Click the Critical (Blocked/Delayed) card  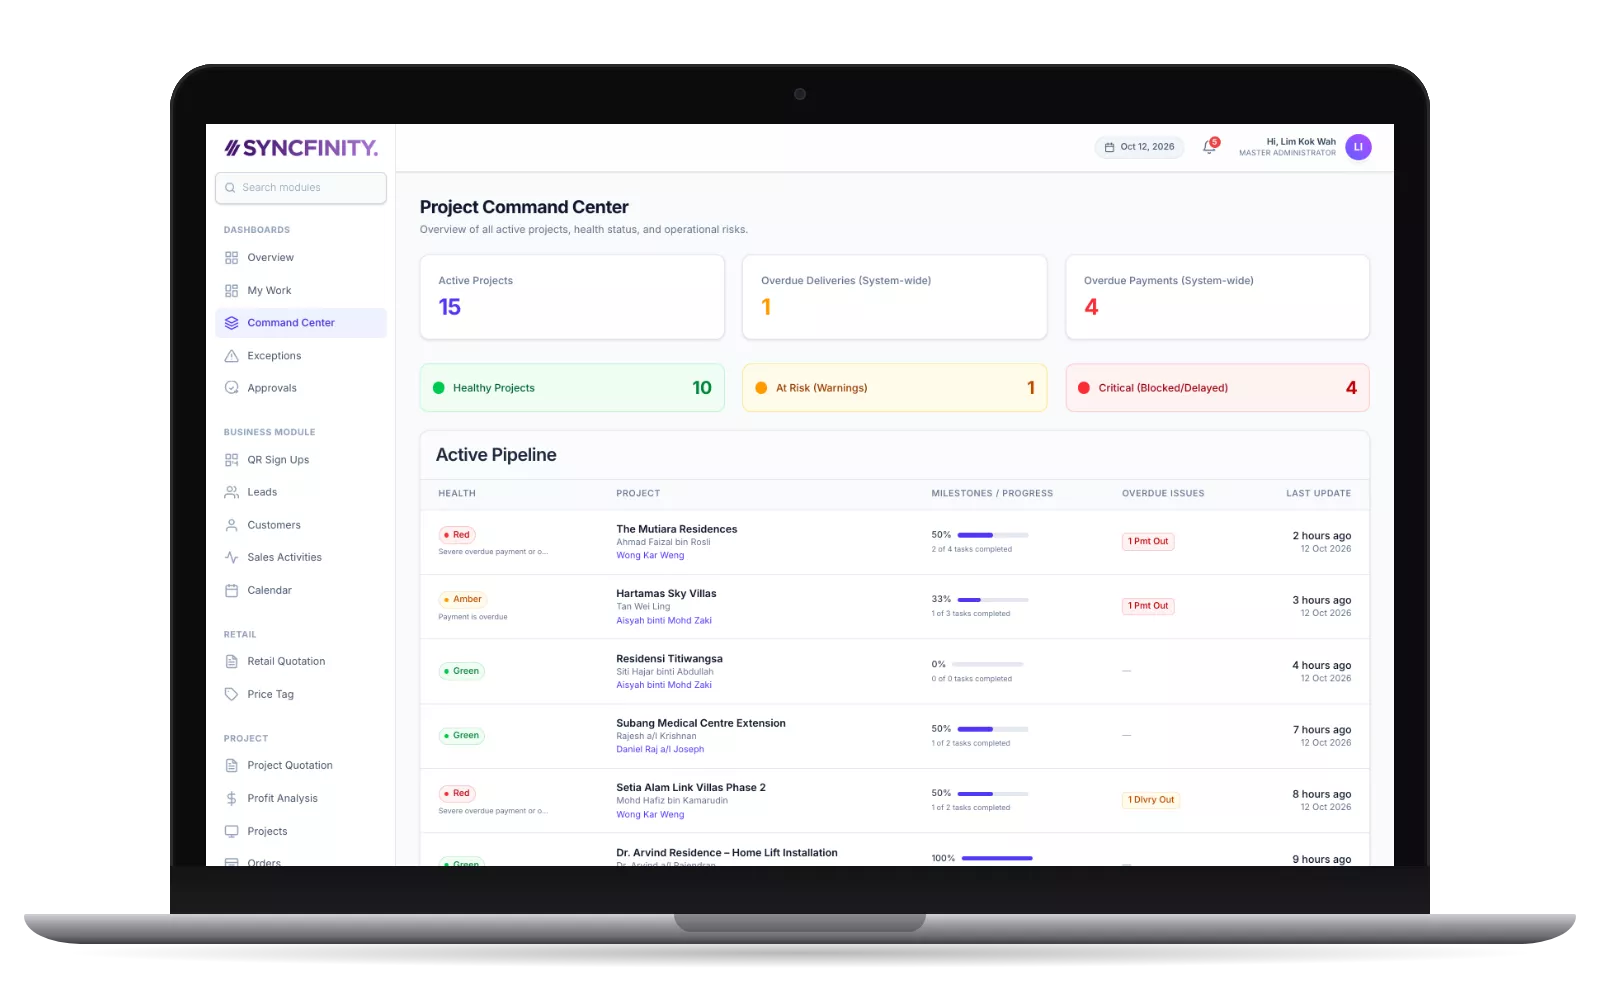(x=1217, y=388)
